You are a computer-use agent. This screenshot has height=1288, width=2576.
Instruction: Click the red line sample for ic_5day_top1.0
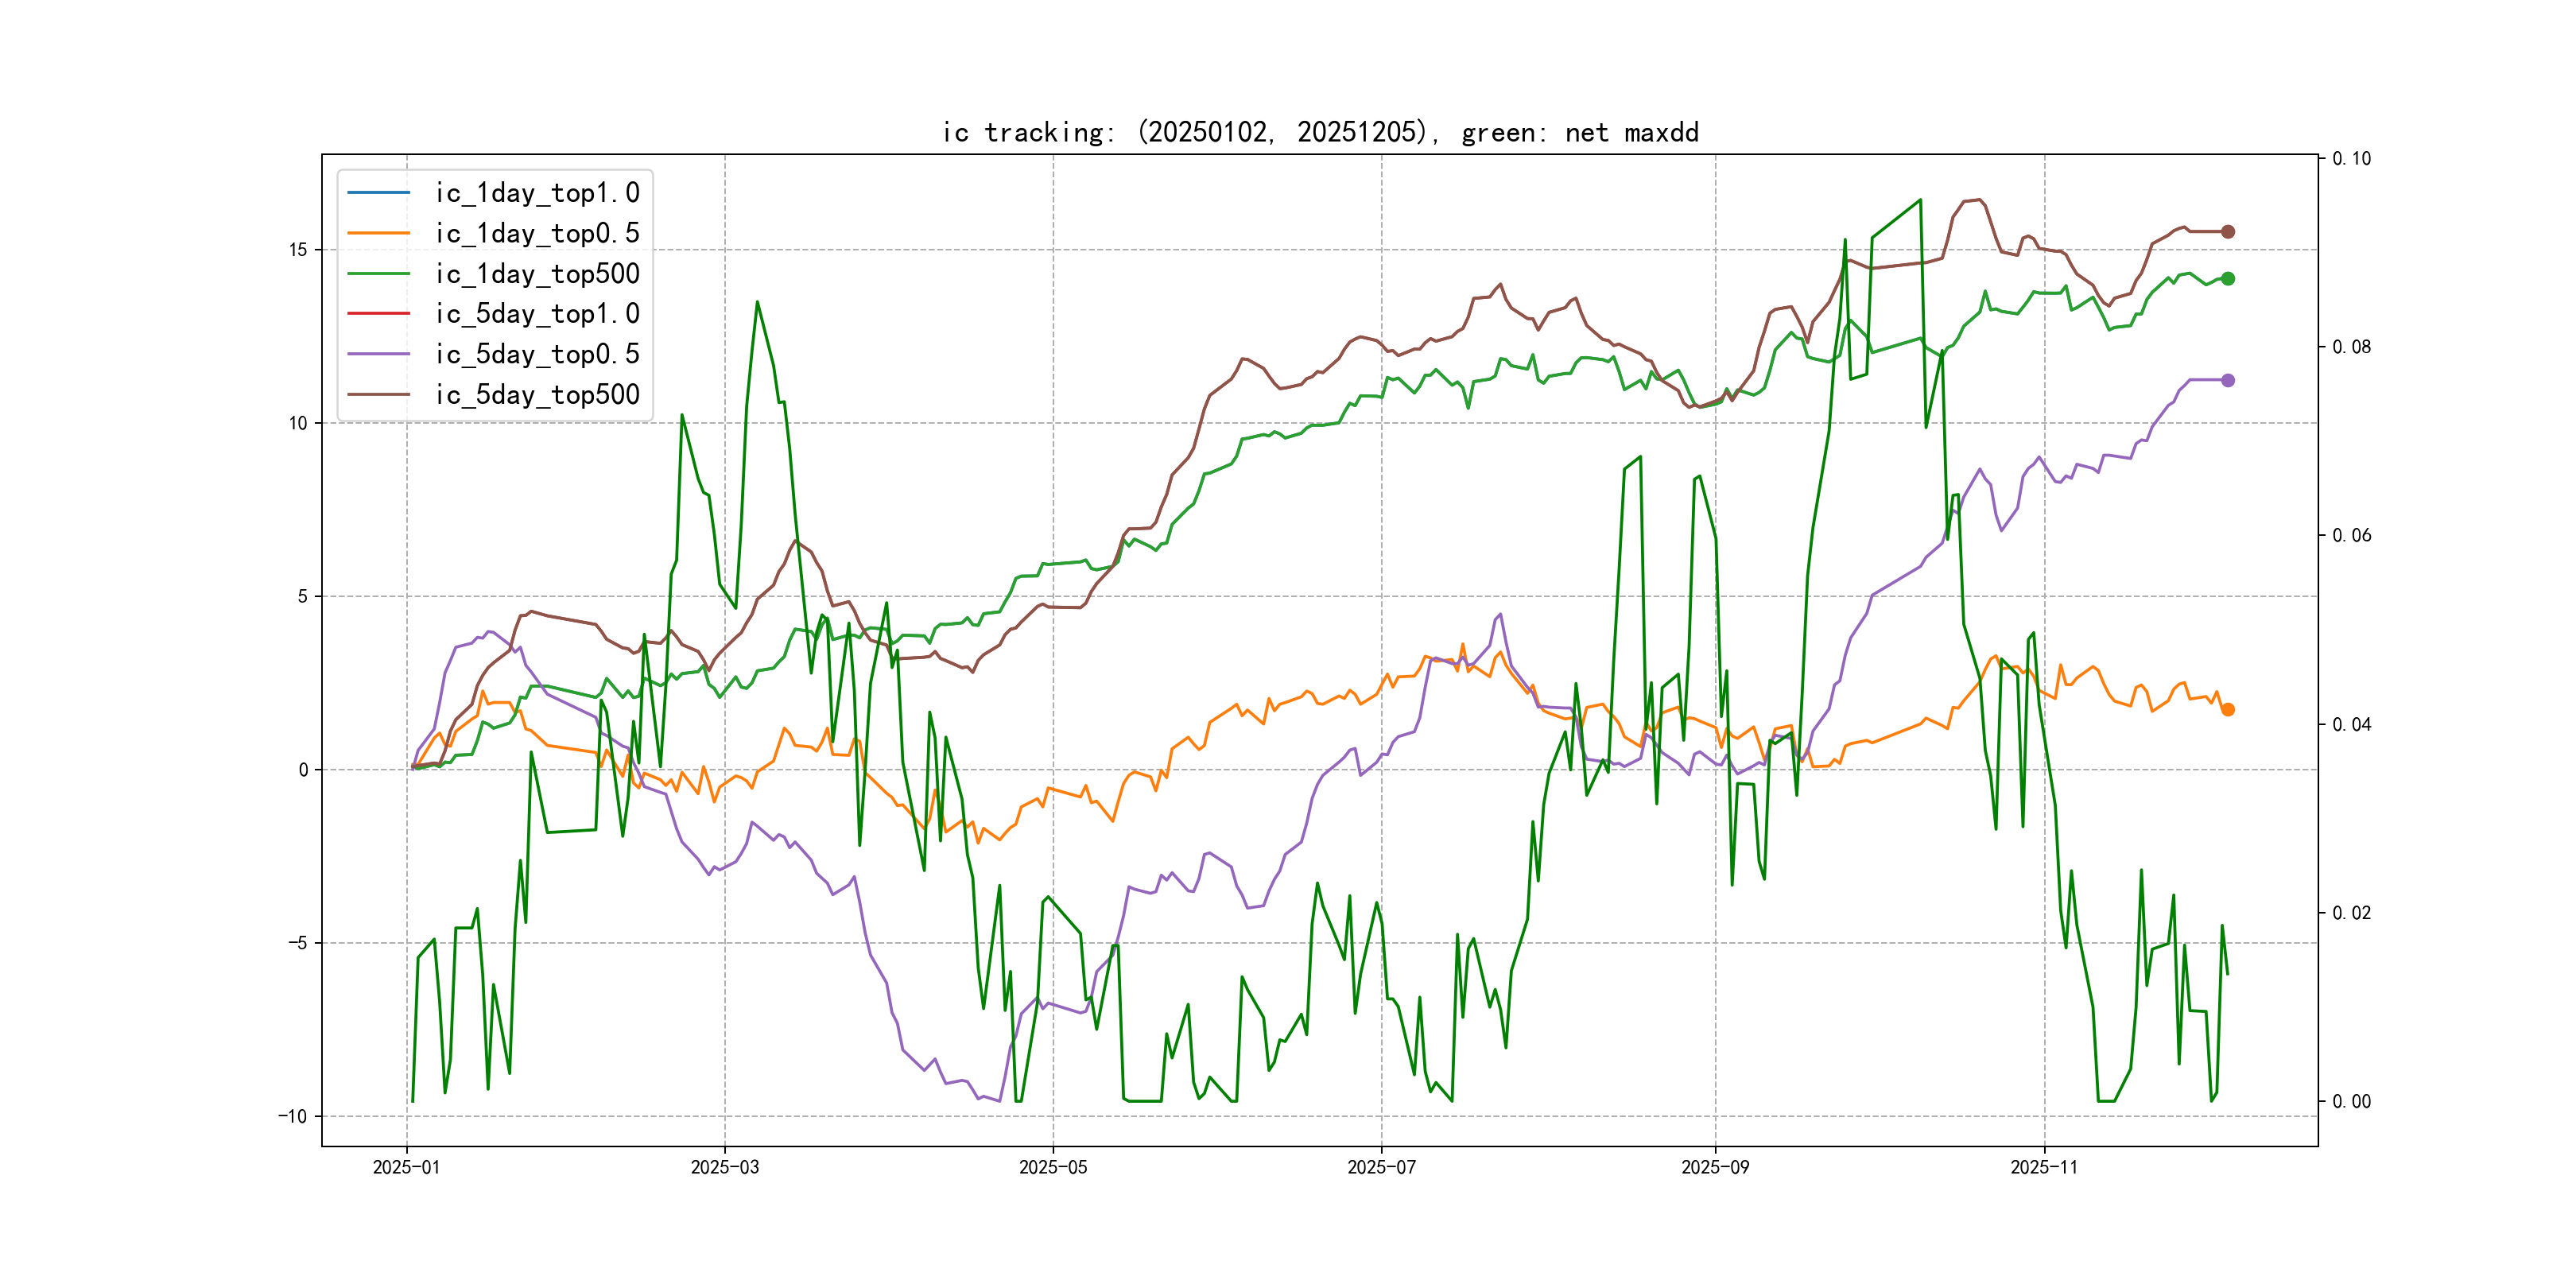(378, 313)
